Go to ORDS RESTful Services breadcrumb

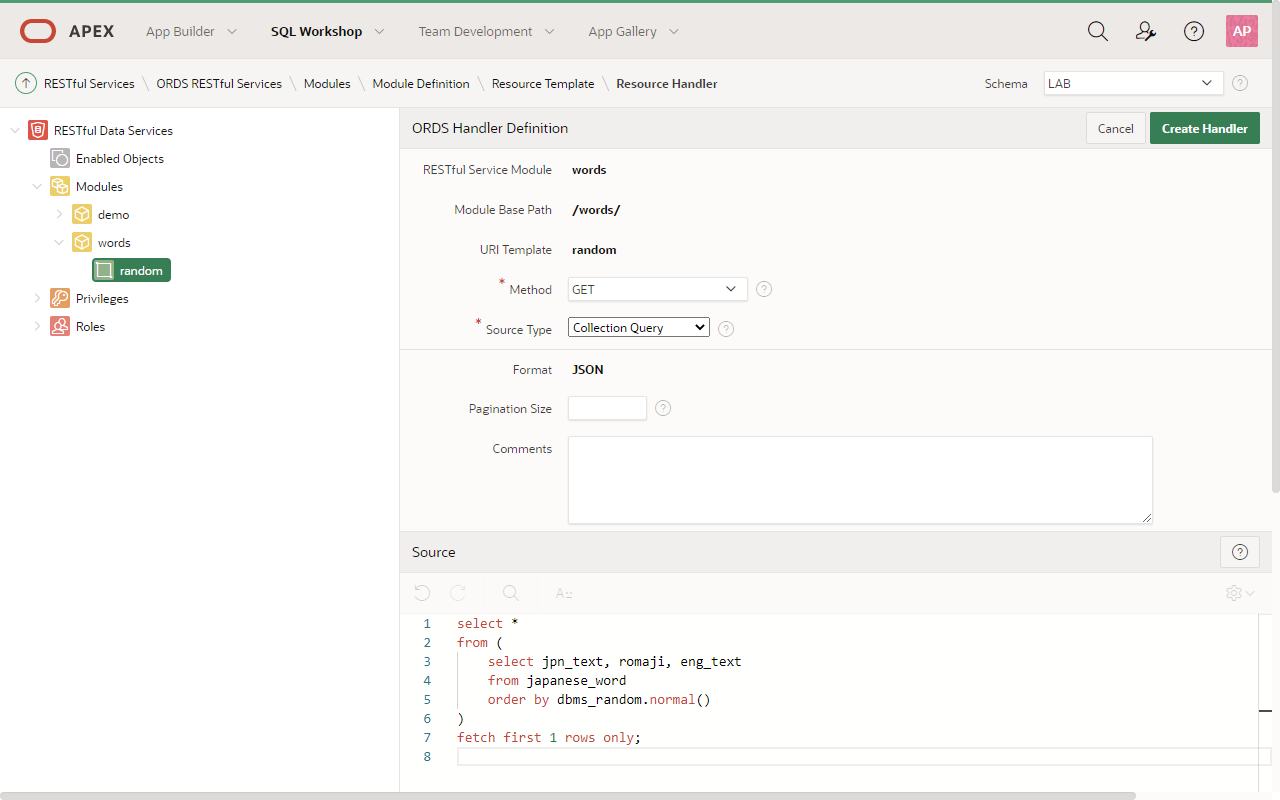(x=219, y=83)
